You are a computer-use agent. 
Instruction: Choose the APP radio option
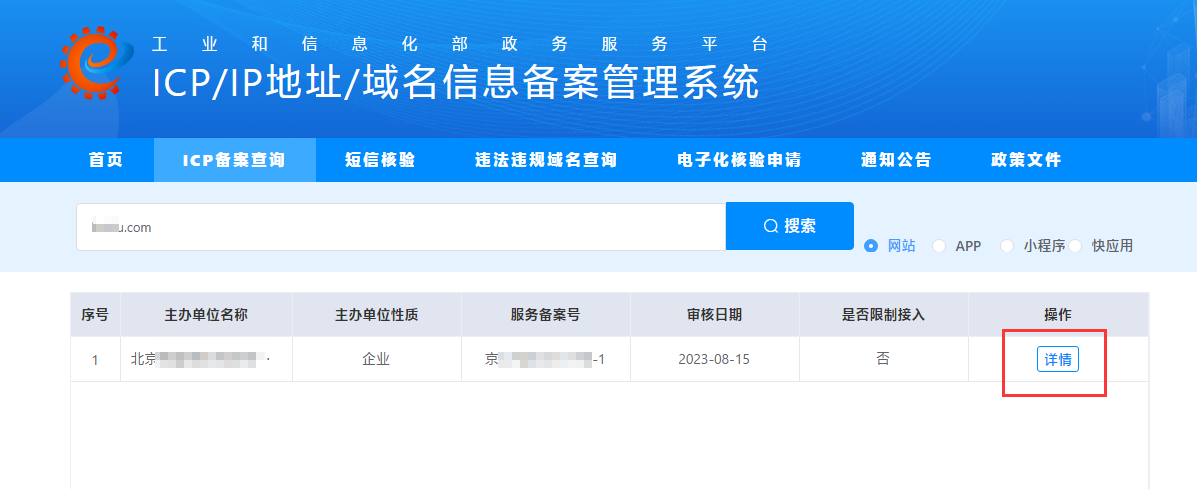pos(957,246)
